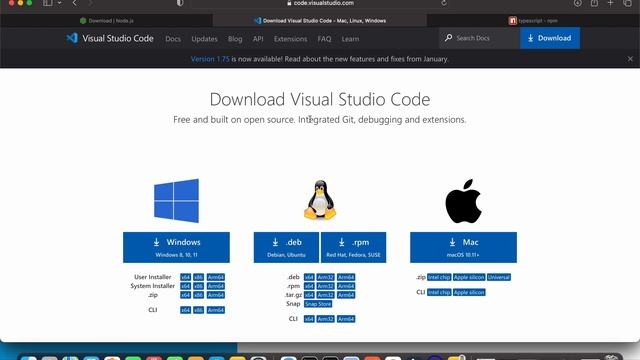Select Arm64 for Windows System Installer

(x=216, y=286)
